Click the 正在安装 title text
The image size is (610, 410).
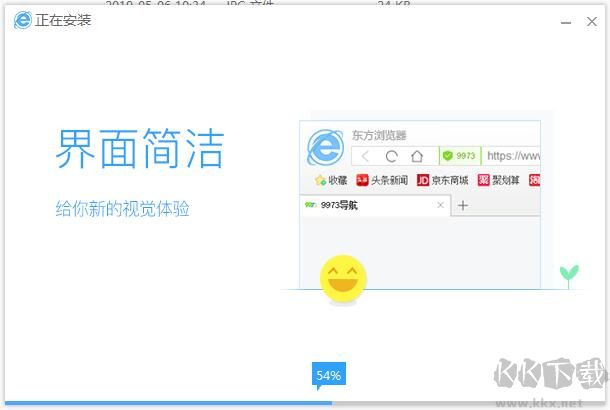pos(63,20)
